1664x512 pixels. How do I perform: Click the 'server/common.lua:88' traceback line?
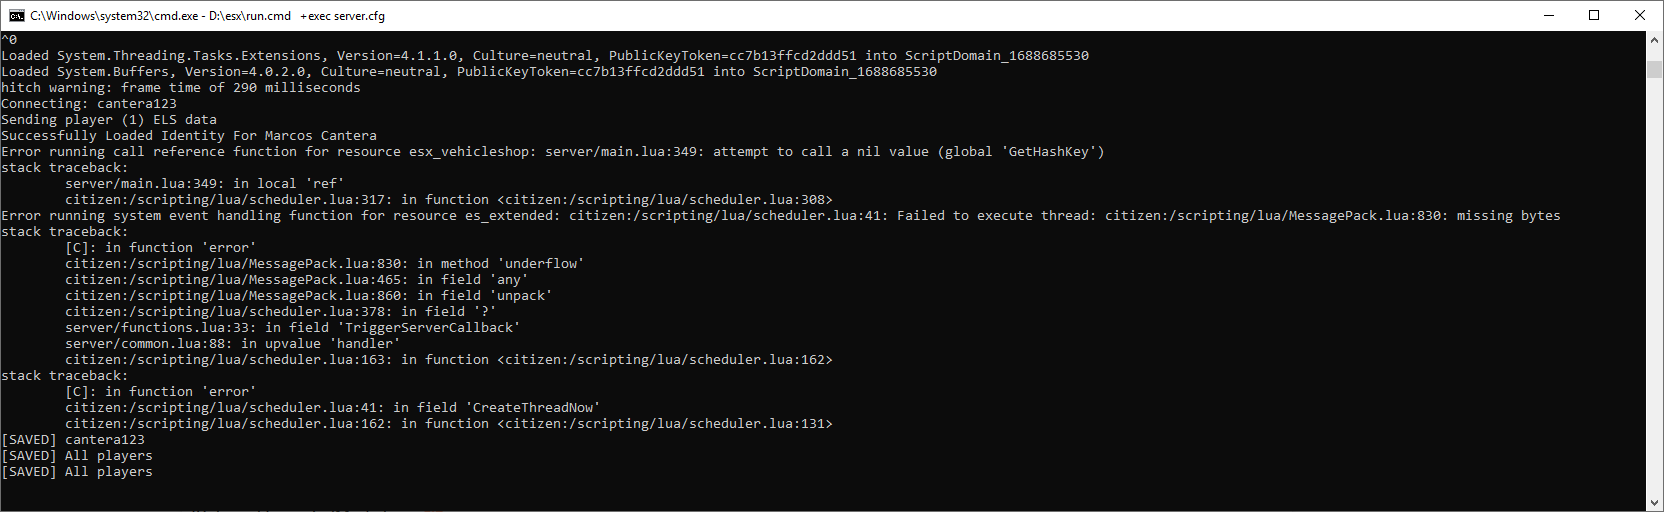[x=233, y=344]
